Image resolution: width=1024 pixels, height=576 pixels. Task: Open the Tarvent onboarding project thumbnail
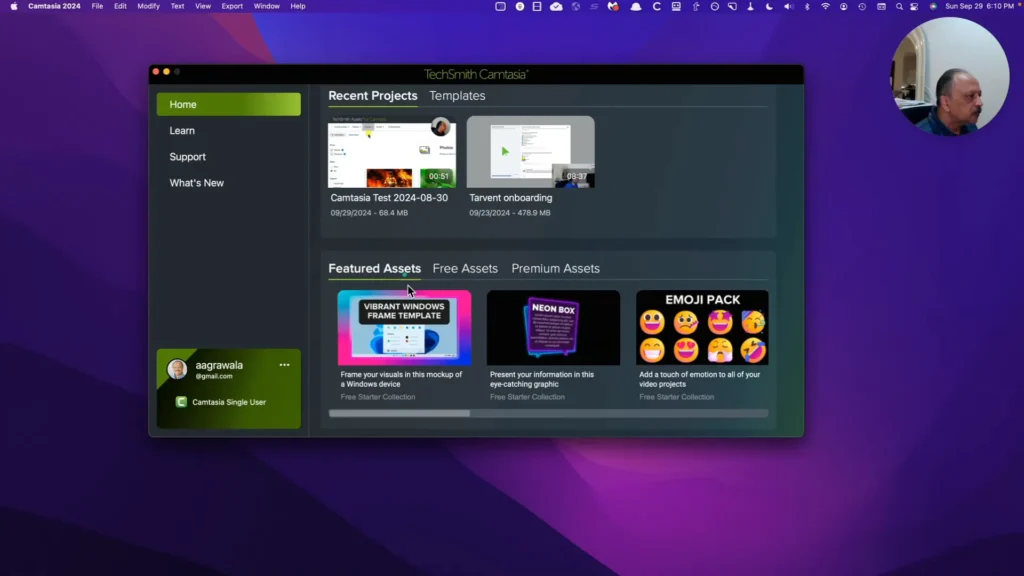530,152
